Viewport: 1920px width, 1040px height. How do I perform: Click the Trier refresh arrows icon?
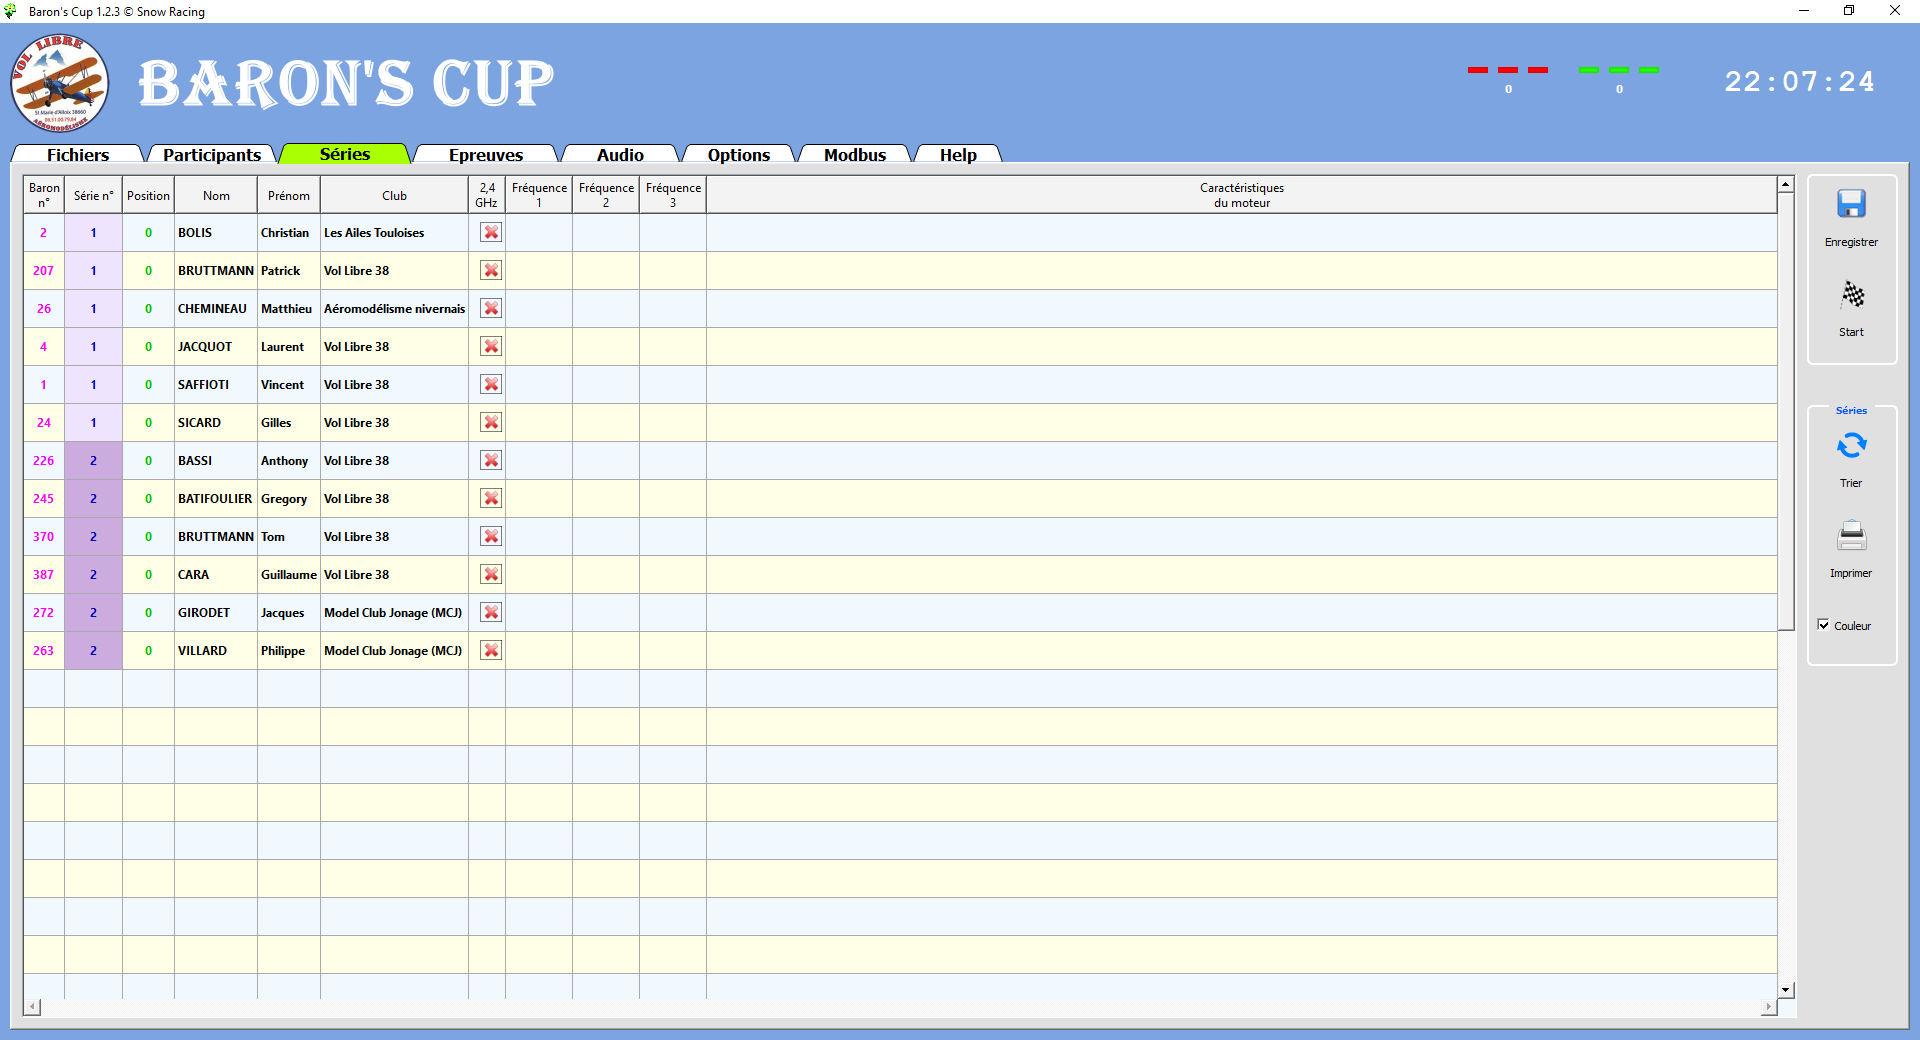[x=1851, y=446]
